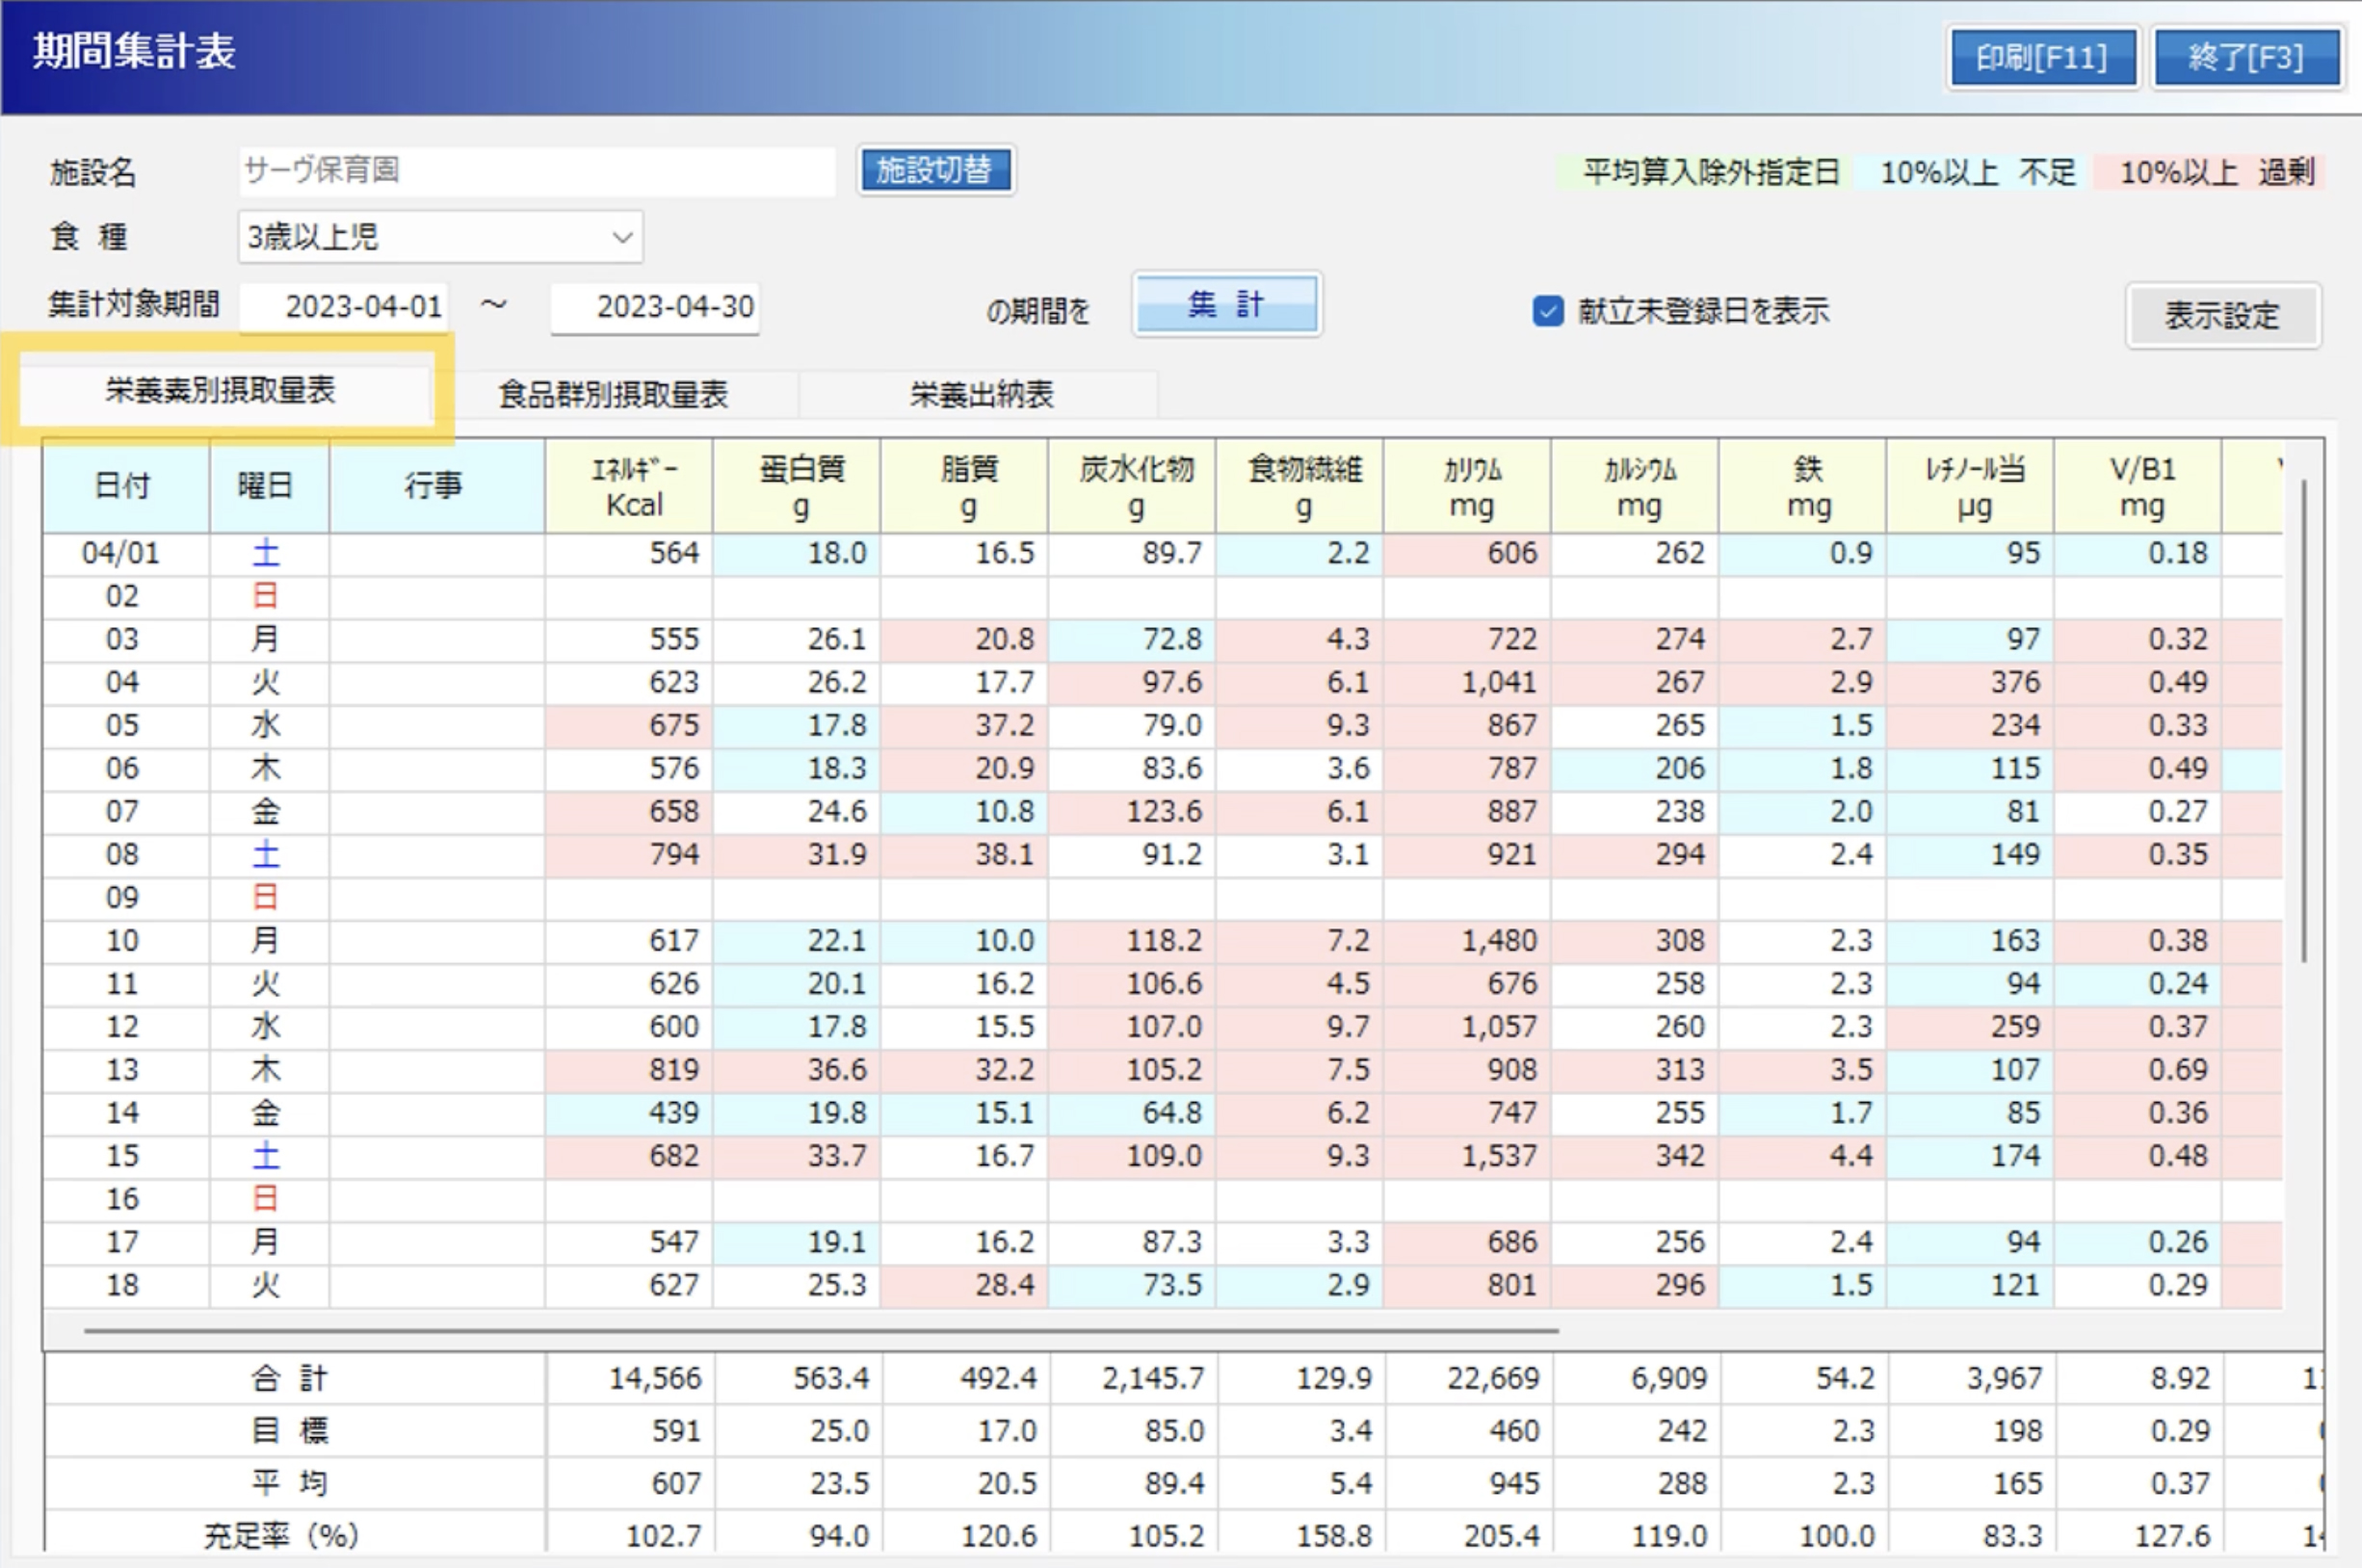The image size is (2362, 1568).
Task: Click the 蛋白質 column header
Action: [798, 486]
